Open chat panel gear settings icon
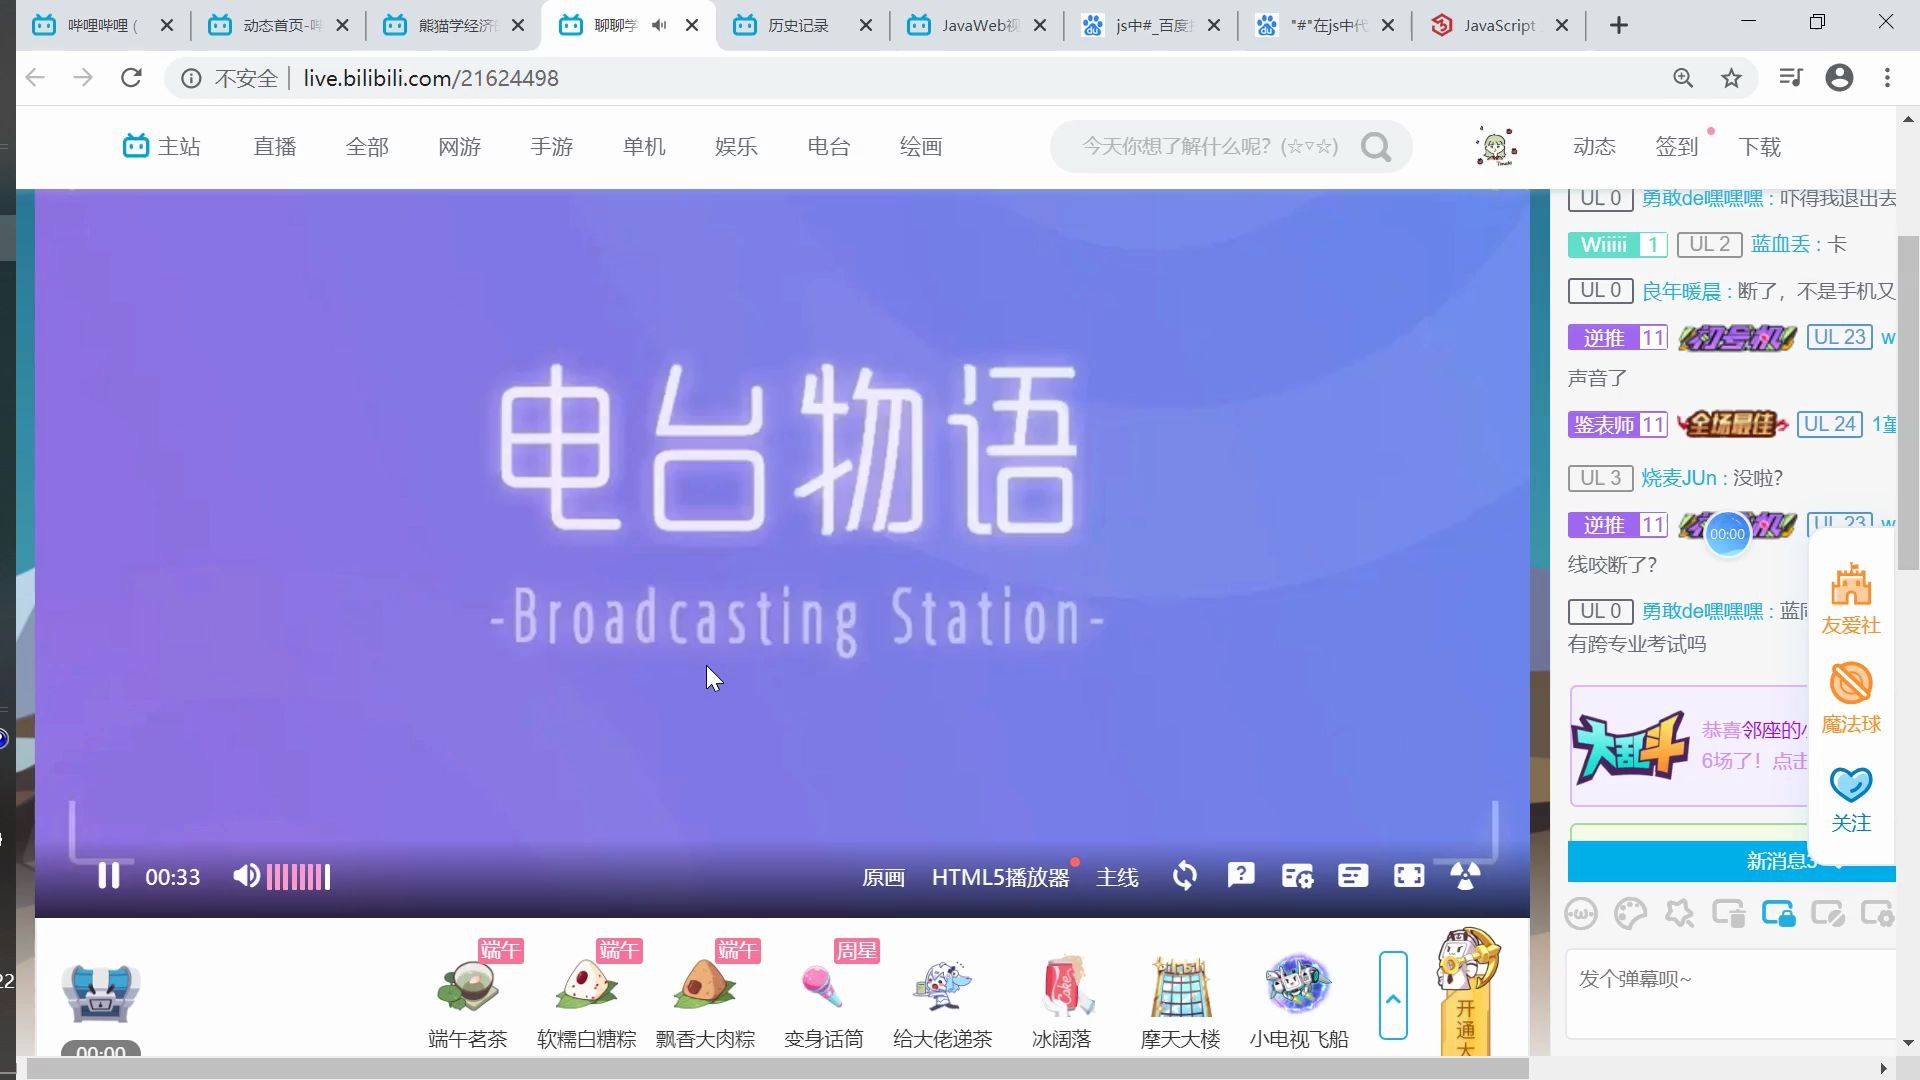The width and height of the screenshot is (1920, 1080). pos(1876,913)
